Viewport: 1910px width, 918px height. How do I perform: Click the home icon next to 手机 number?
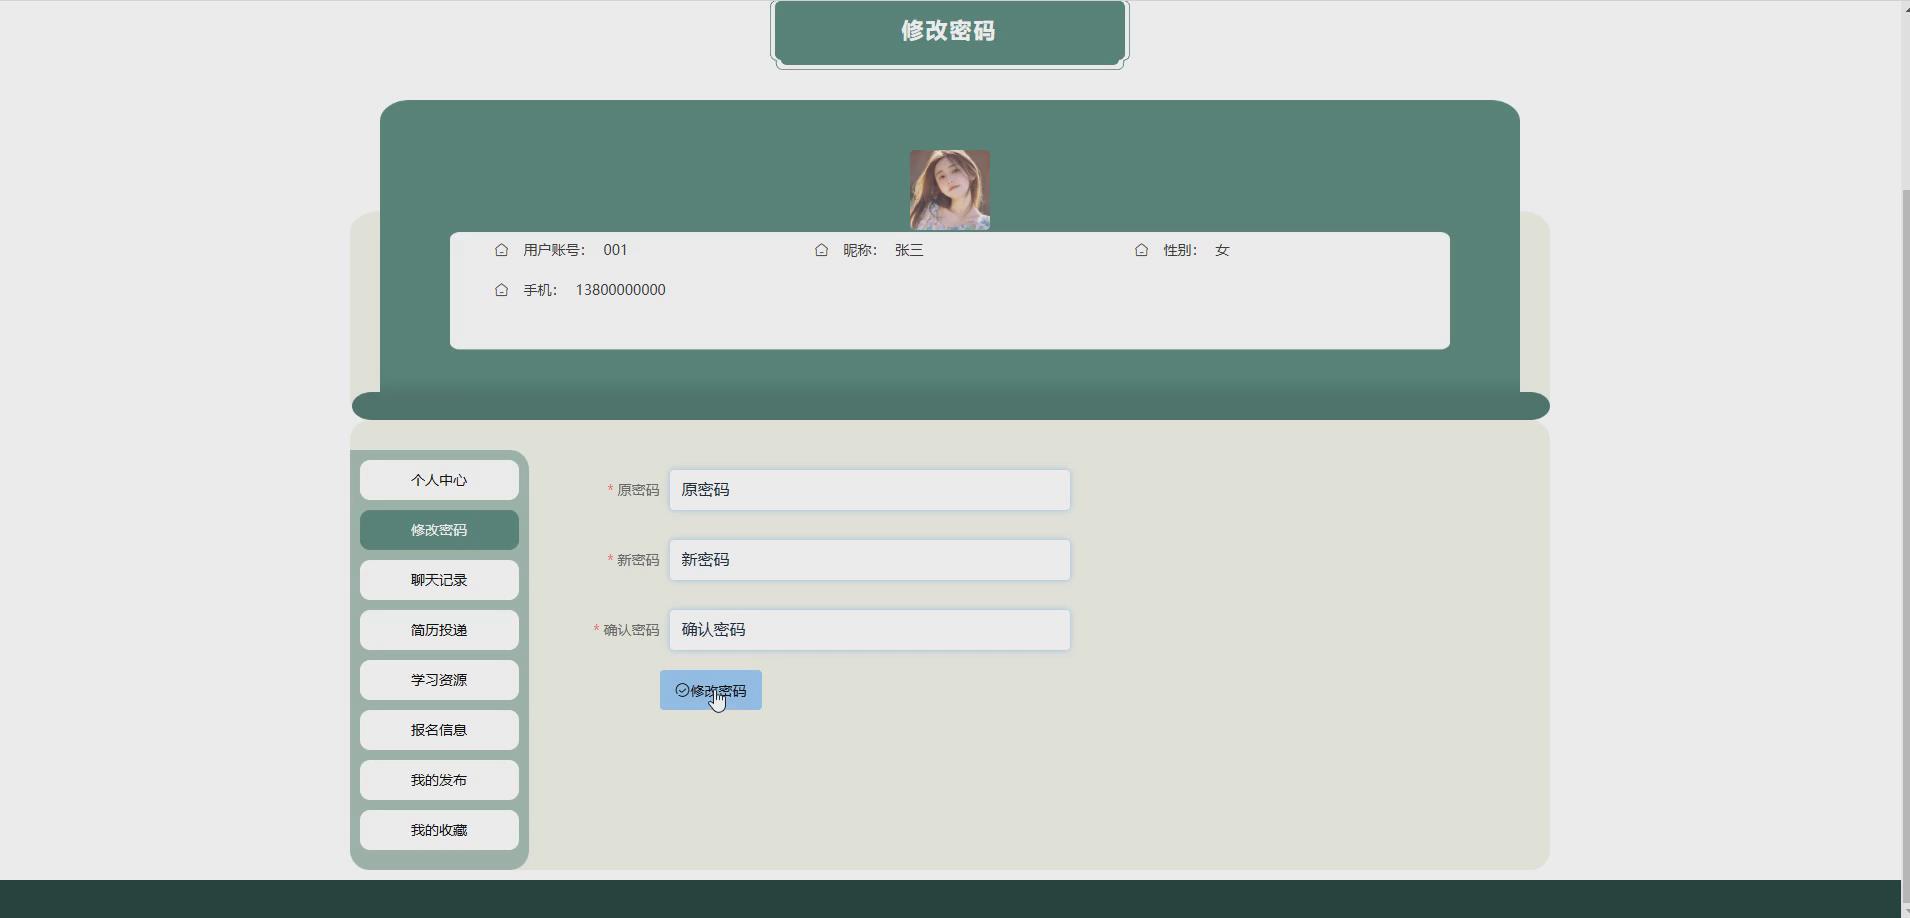click(x=503, y=290)
